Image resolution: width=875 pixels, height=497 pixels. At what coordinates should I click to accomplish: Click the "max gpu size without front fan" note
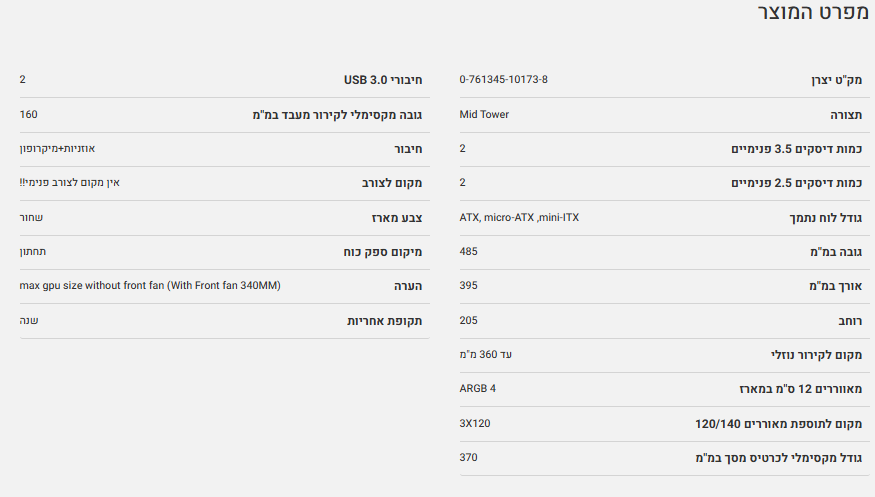[150, 286]
